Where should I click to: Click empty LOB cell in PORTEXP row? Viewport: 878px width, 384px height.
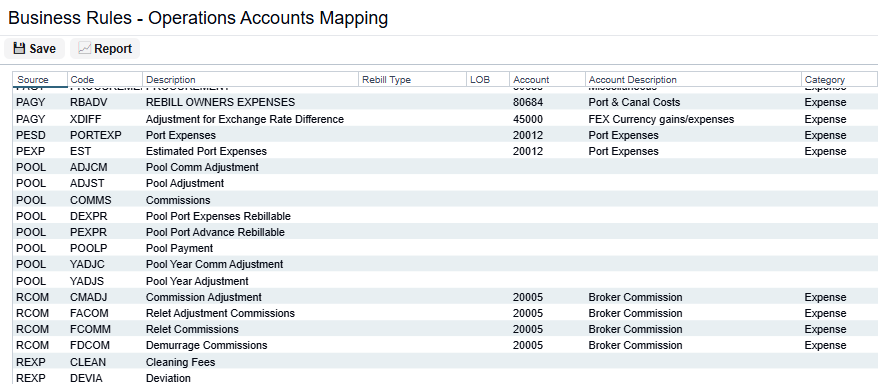click(488, 135)
